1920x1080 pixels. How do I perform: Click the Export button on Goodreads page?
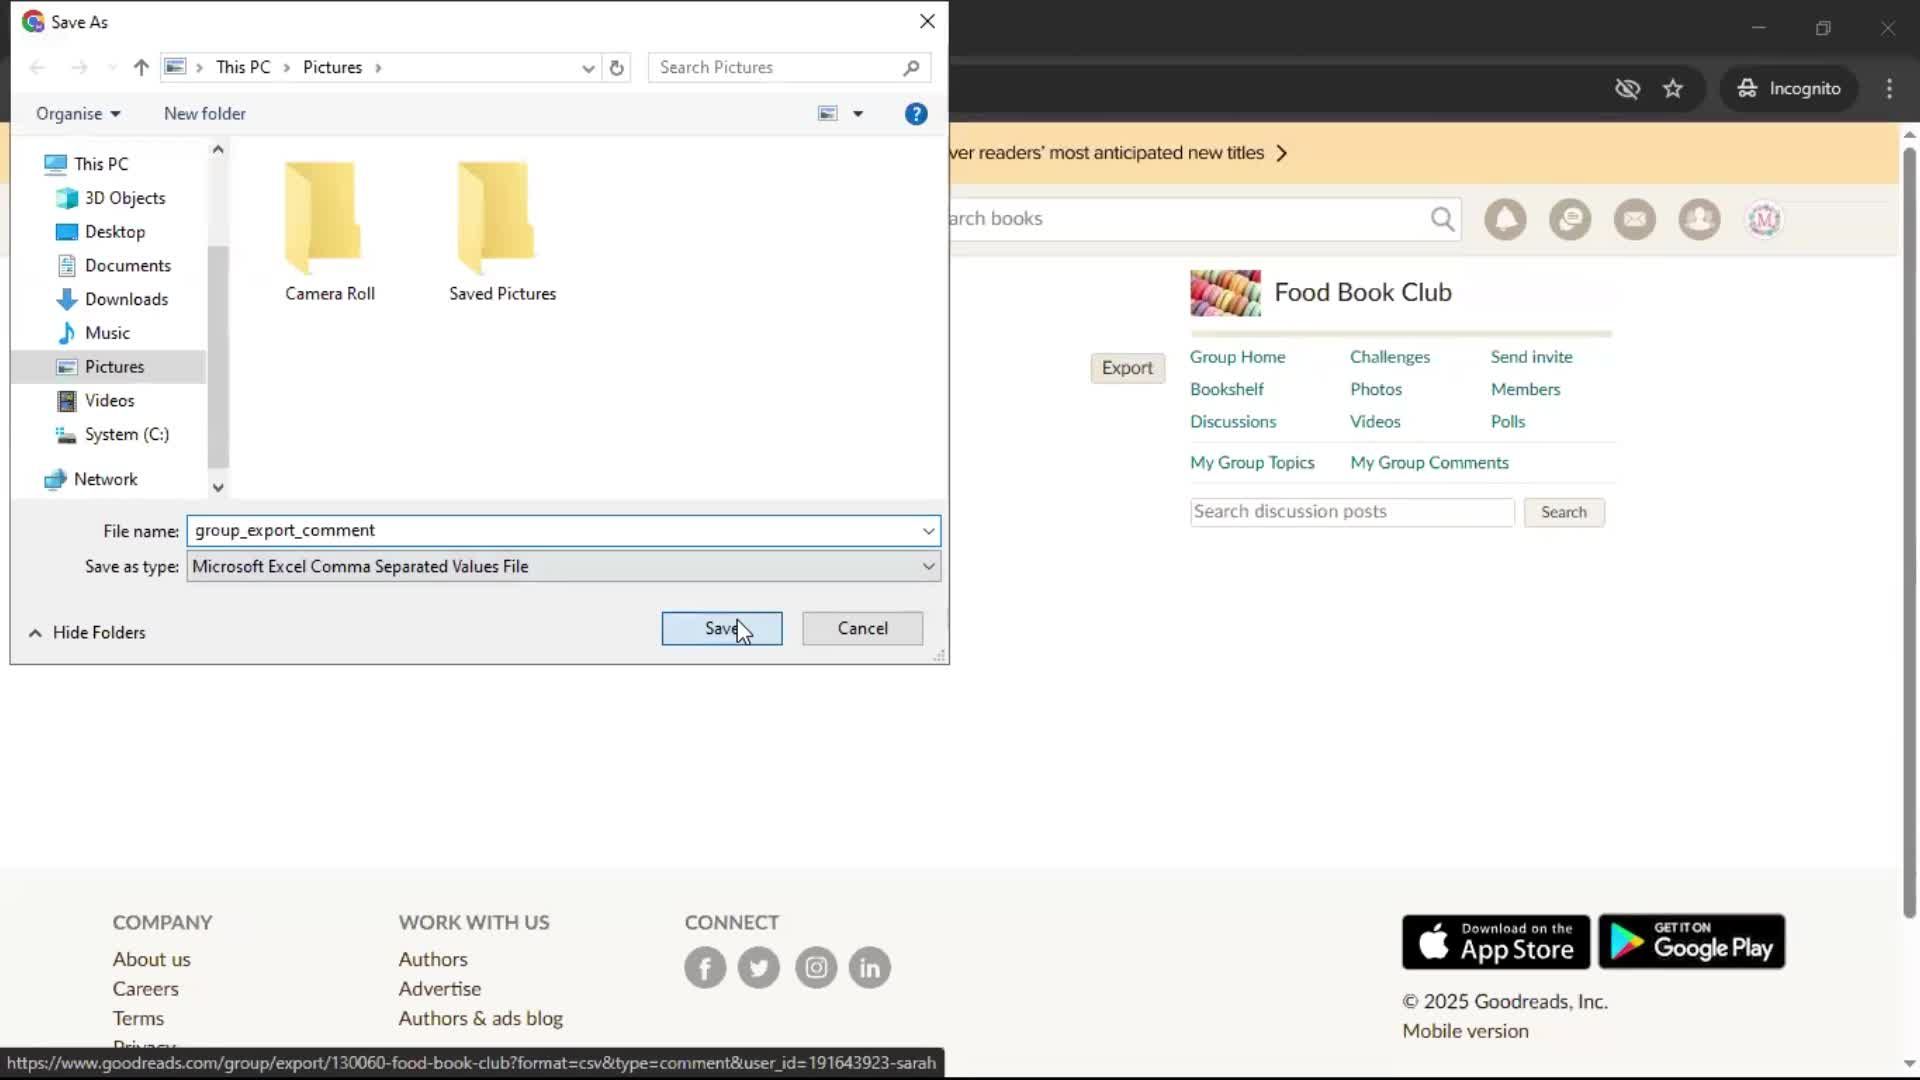coord(1127,367)
